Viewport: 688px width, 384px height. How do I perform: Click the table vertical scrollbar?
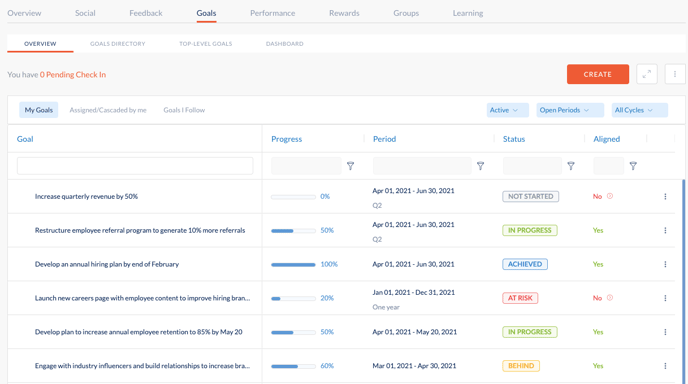pyautogui.click(x=683, y=281)
